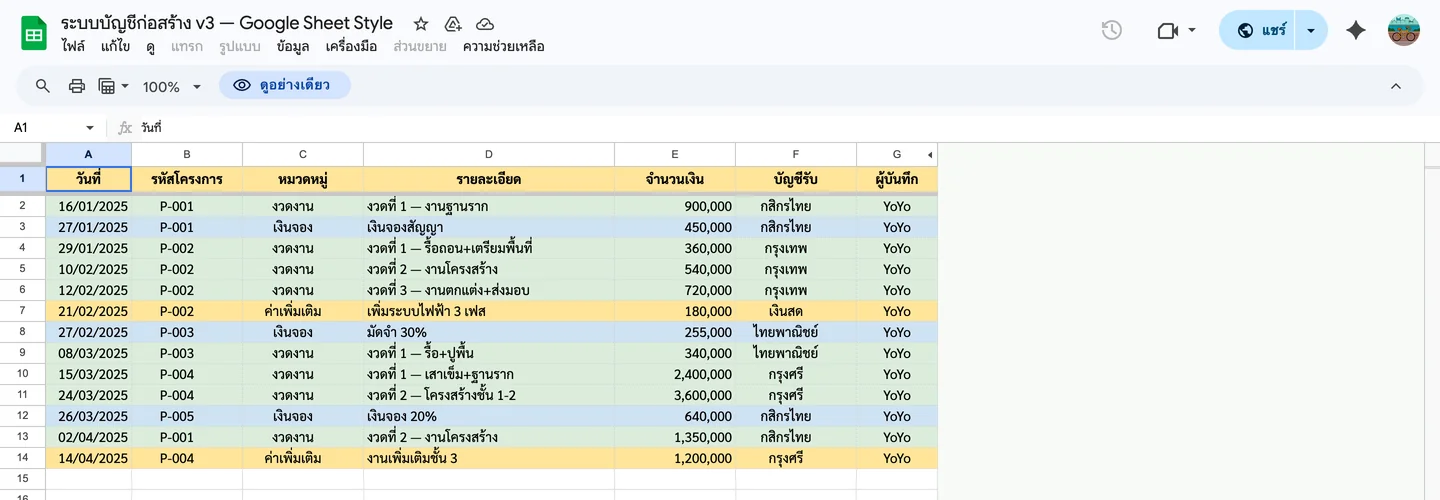Viewport: 1440px width, 500px height.
Task: Select date cell 26/03/2025
Action: click(x=88, y=416)
